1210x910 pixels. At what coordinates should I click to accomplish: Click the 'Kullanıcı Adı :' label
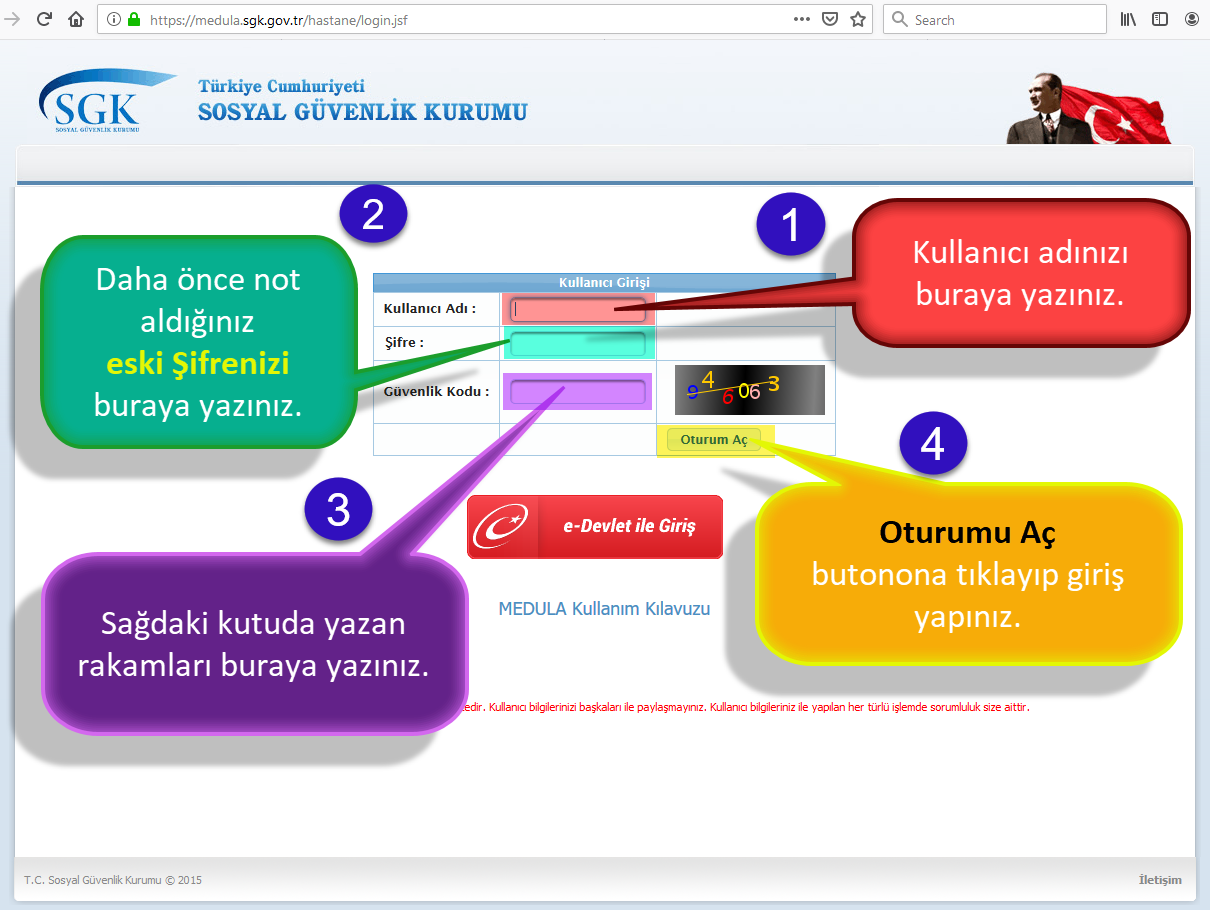(430, 309)
